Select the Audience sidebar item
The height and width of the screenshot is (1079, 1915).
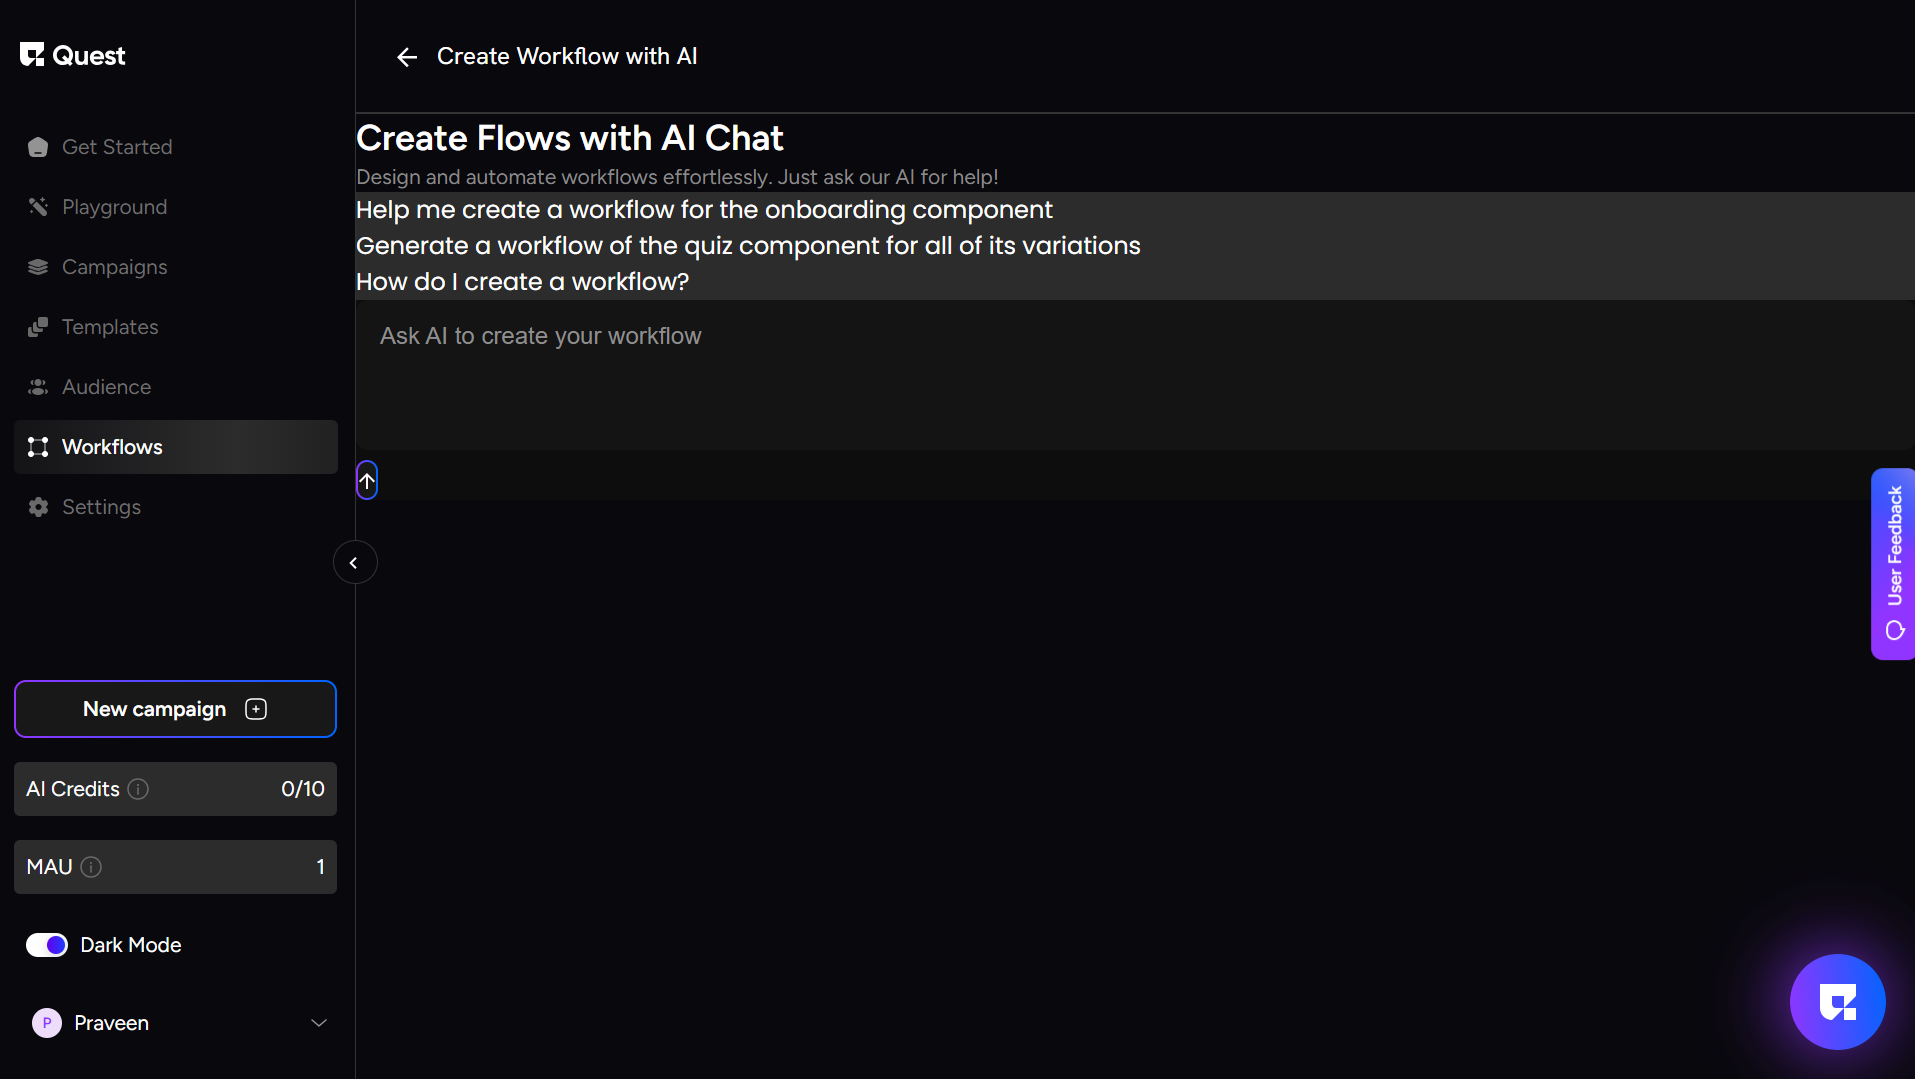[x=106, y=387]
